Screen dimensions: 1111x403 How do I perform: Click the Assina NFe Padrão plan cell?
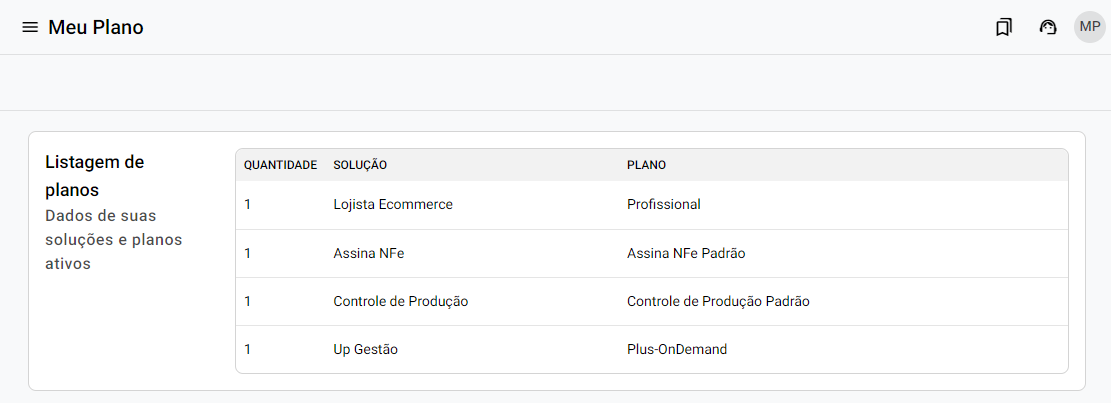686,254
